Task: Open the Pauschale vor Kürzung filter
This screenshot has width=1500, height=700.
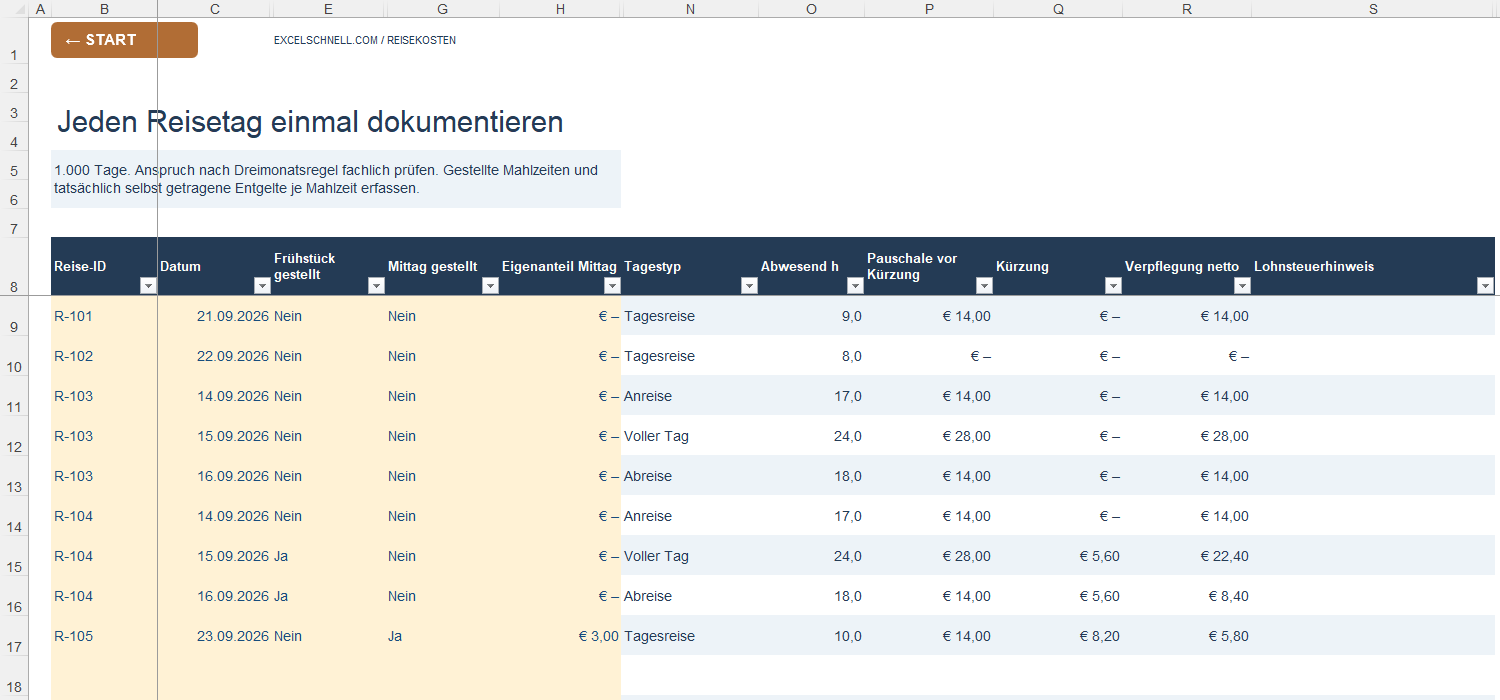Action: (x=984, y=286)
